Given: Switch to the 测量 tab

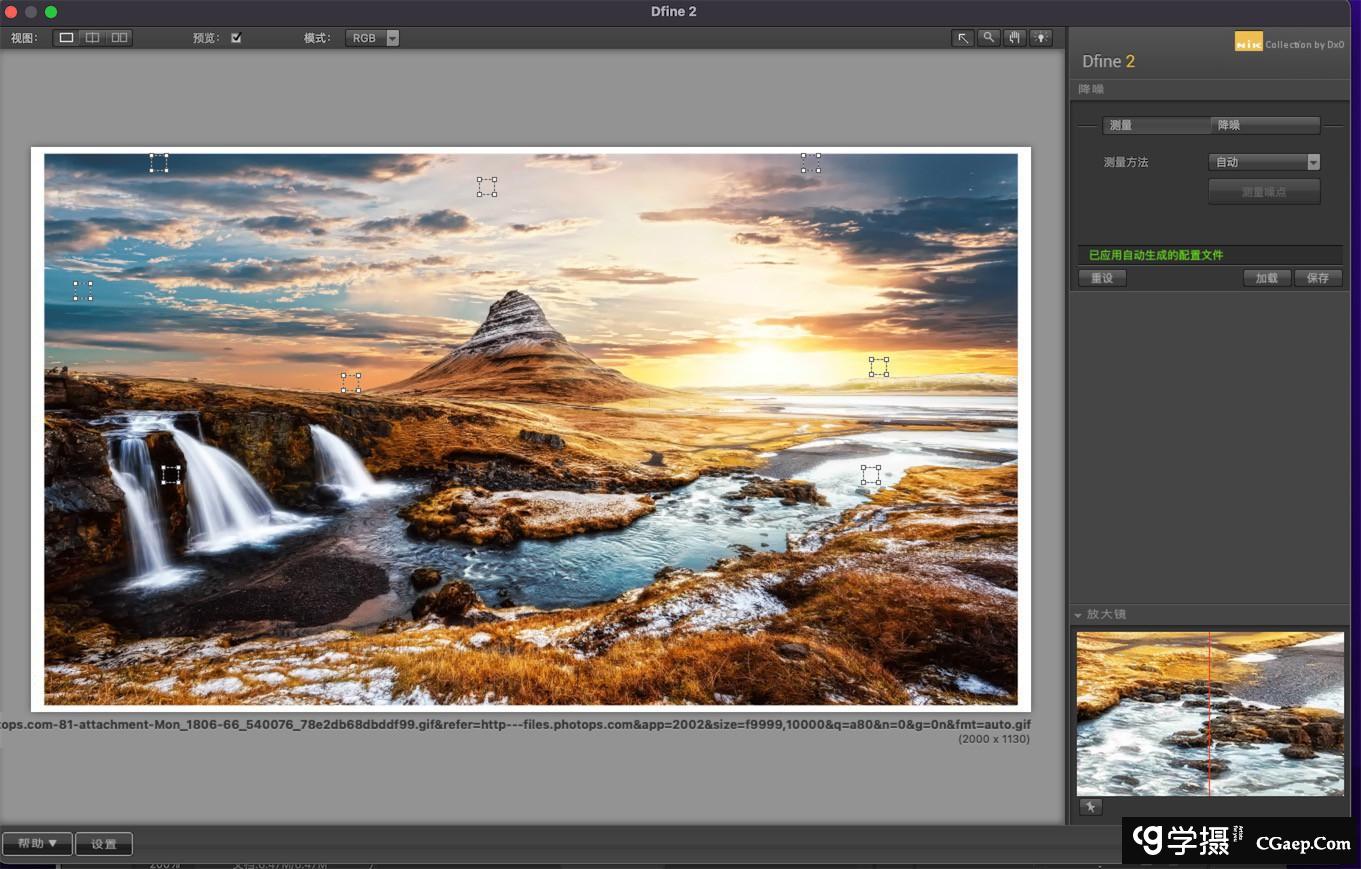Looking at the screenshot, I should coord(1156,125).
